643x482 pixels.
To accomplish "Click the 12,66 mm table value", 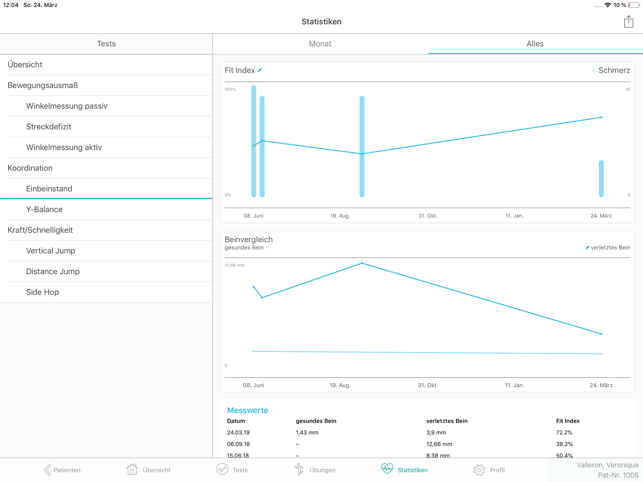I will pyautogui.click(x=439, y=444).
